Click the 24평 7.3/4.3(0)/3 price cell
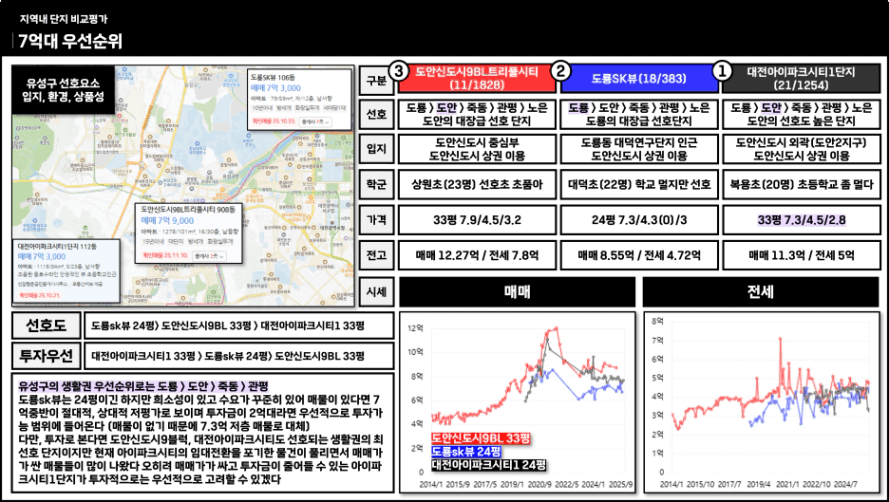889x502 pixels. point(639,220)
